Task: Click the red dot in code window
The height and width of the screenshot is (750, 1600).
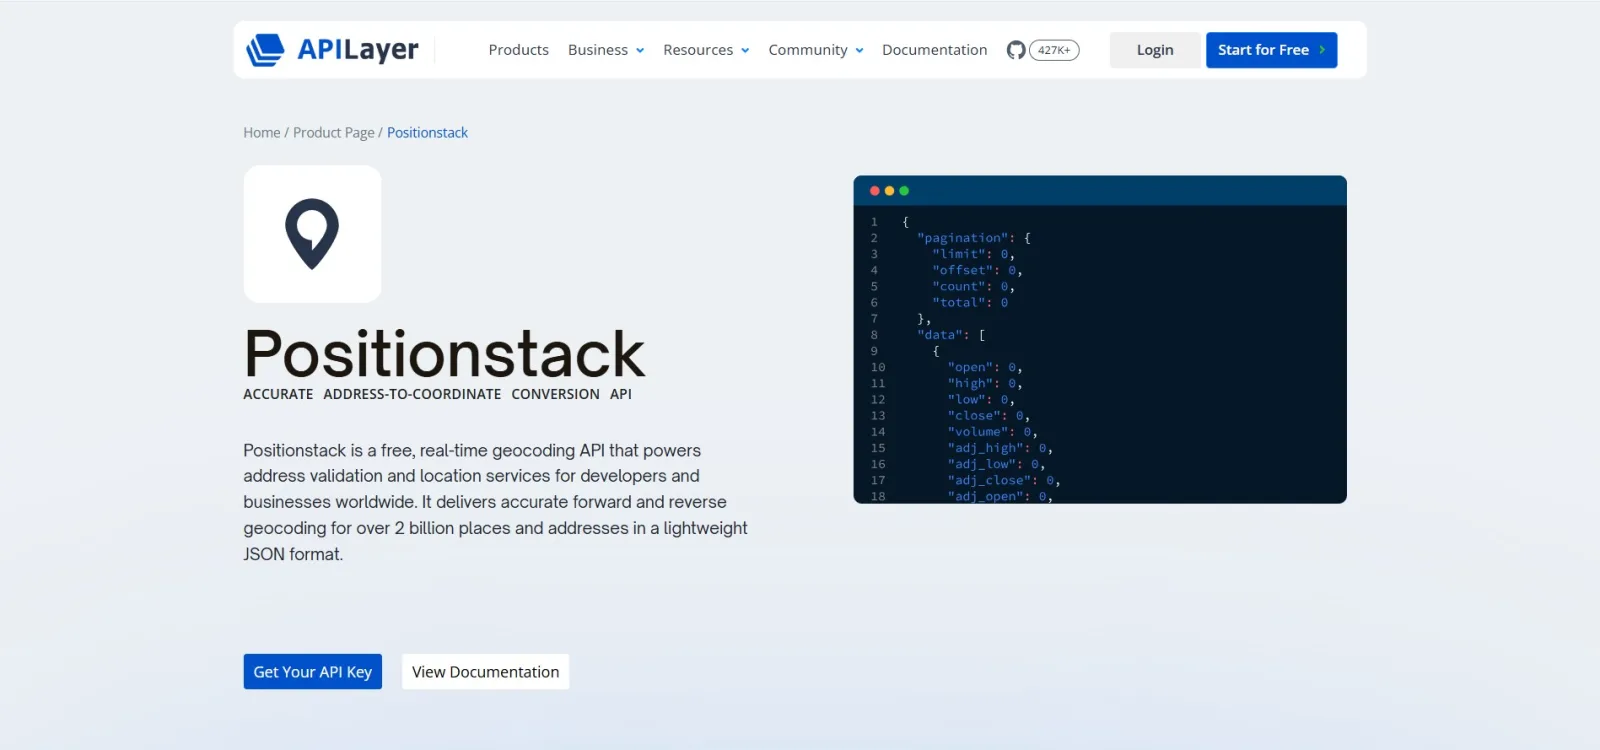Action: (875, 191)
